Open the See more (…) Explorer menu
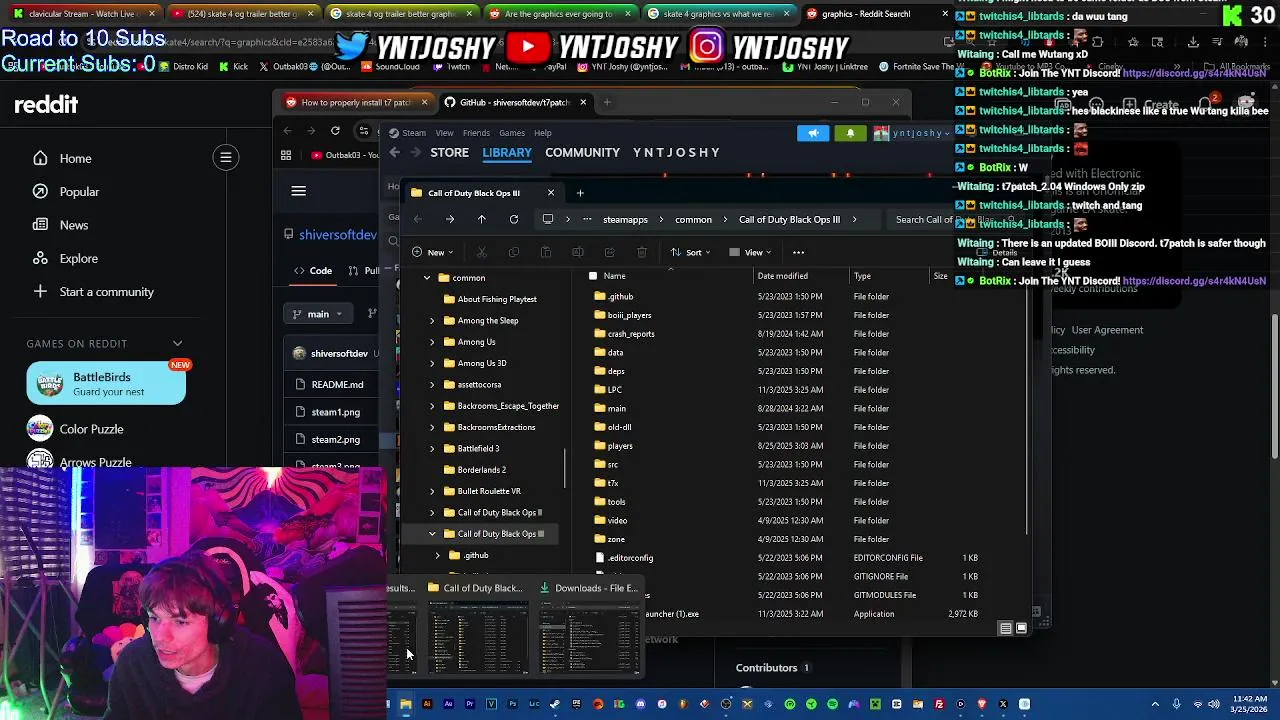The height and width of the screenshot is (720, 1280). click(x=798, y=252)
